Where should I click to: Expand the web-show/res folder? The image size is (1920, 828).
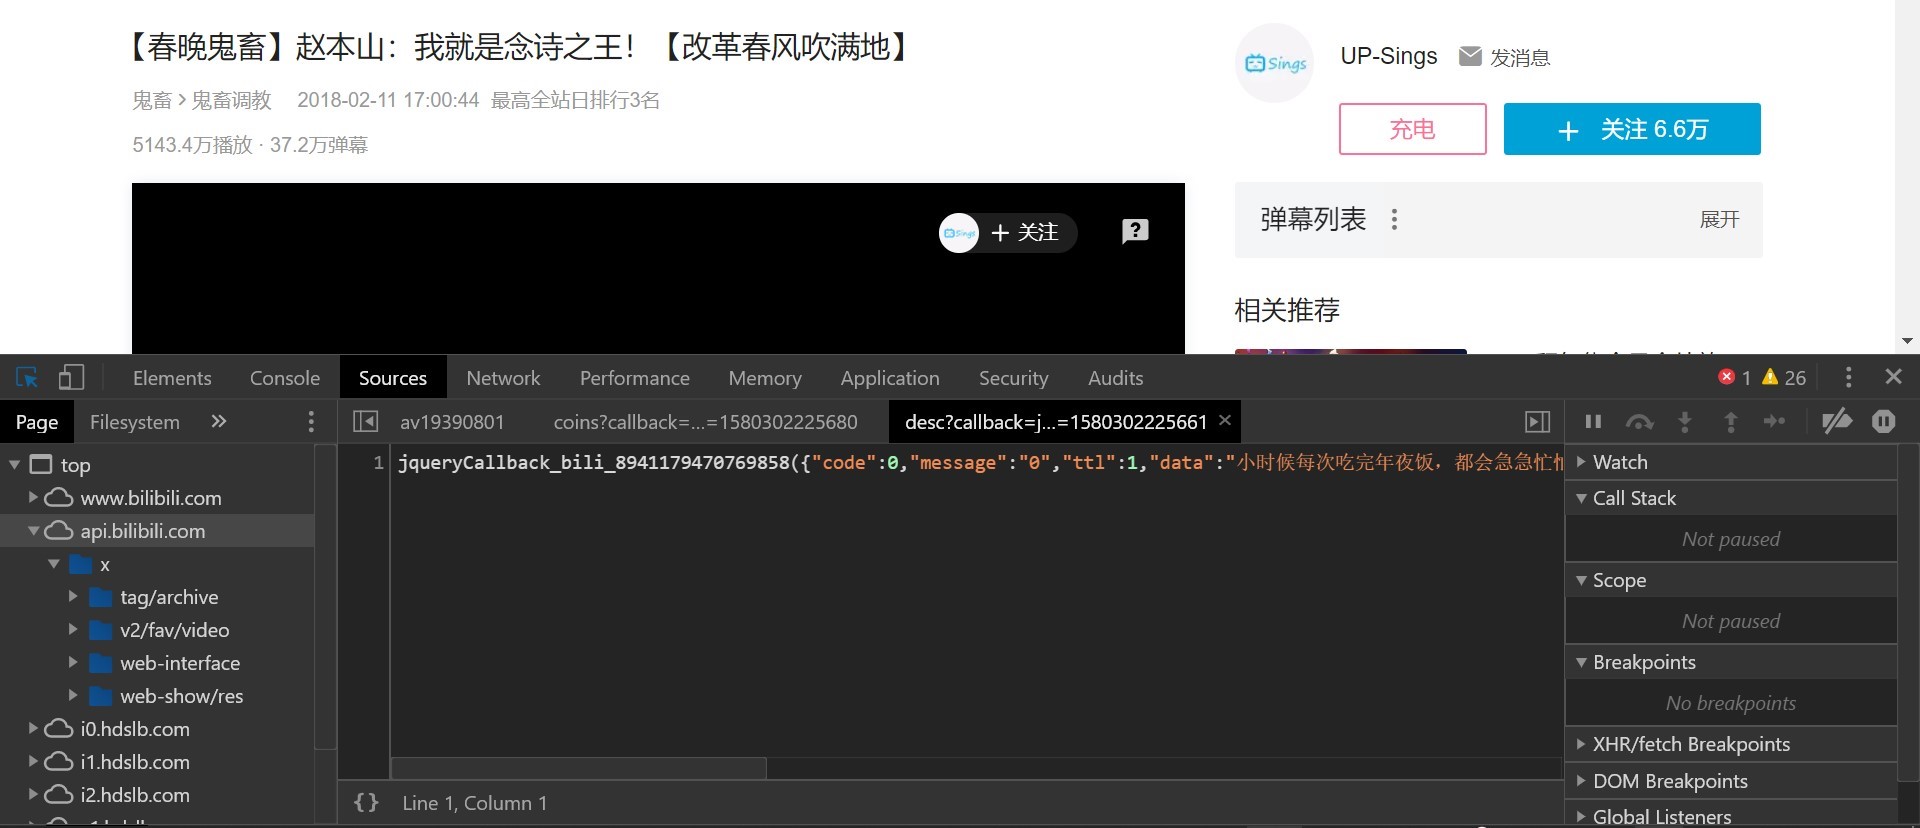coord(73,695)
